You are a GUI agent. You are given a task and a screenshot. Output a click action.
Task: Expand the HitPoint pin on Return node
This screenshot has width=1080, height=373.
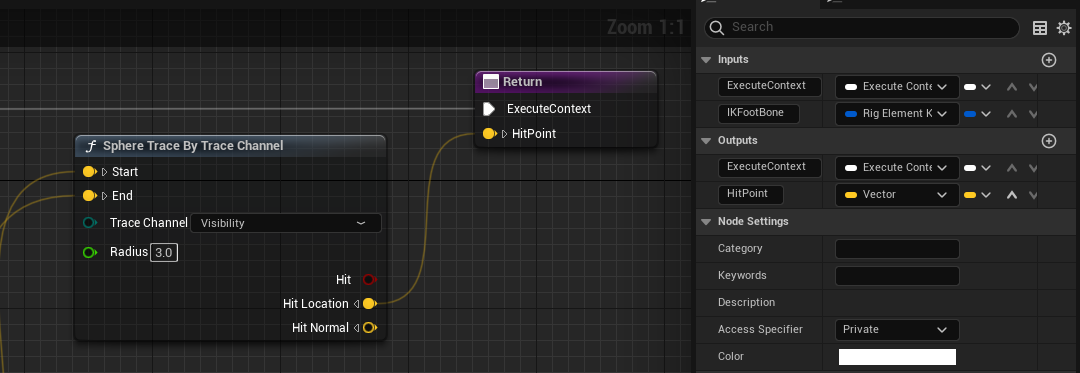(505, 134)
